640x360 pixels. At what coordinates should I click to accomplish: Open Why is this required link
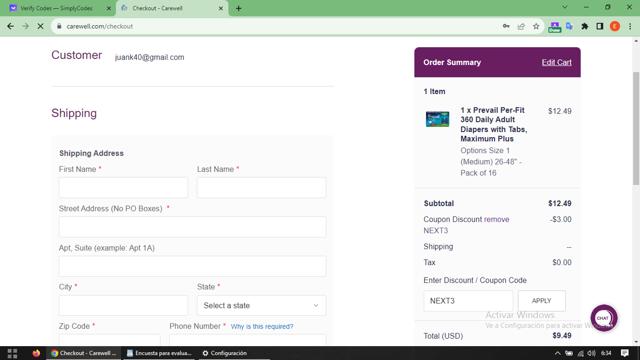click(x=262, y=327)
